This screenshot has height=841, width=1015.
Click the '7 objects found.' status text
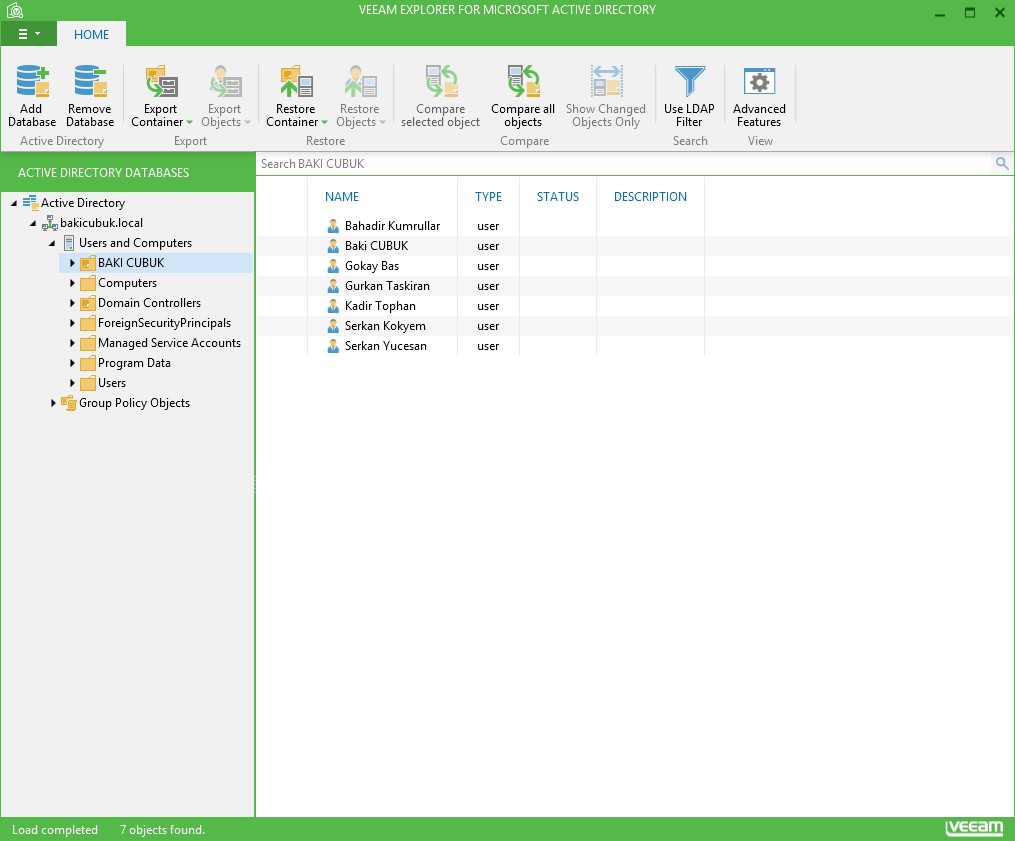[x=162, y=830]
